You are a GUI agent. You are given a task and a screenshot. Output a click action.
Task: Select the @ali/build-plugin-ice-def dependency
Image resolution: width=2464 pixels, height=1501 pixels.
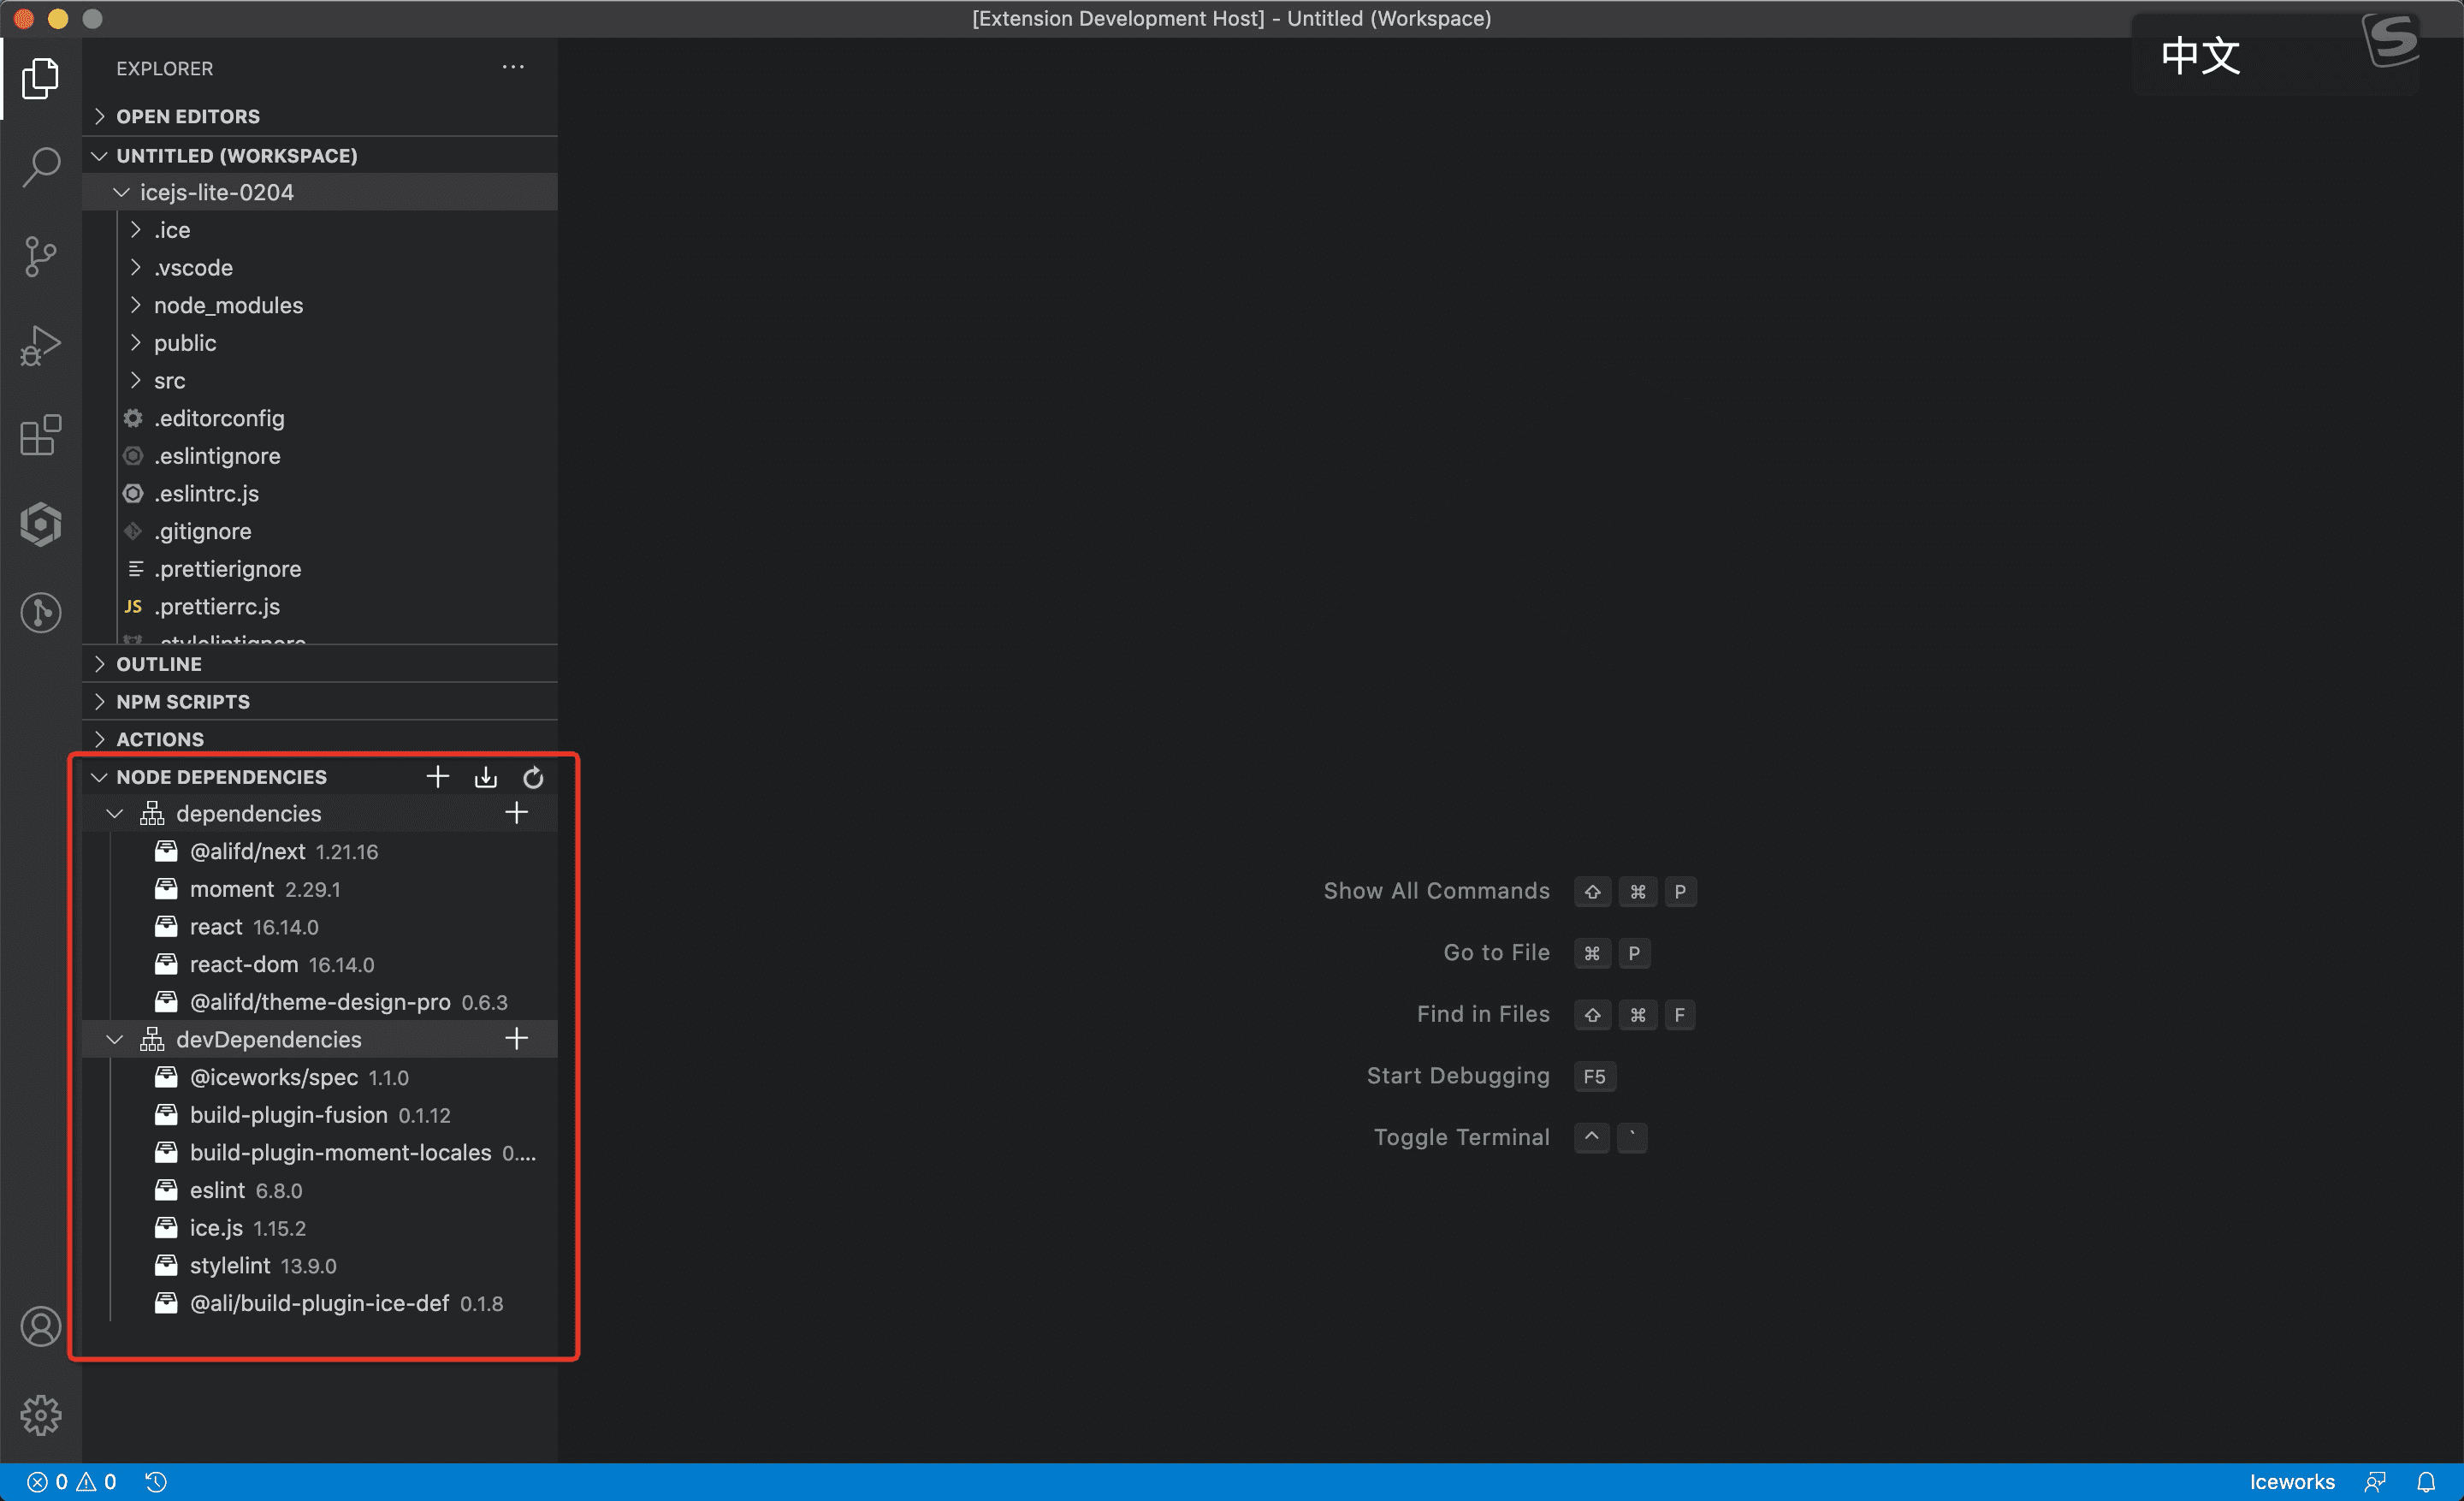tap(320, 1304)
